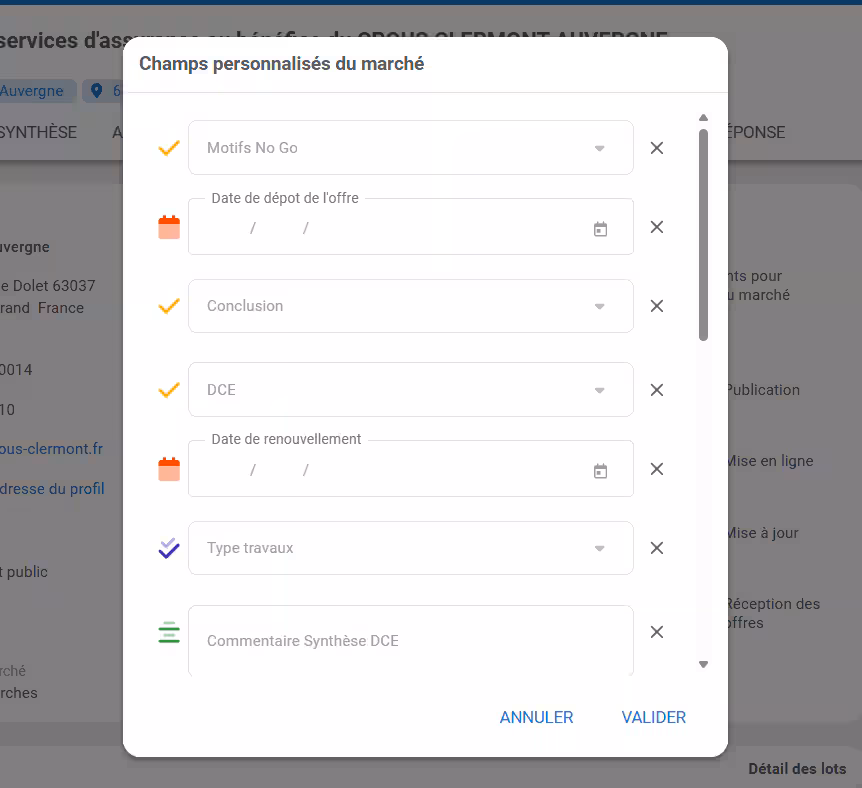Remove the Motifs No Go field
The width and height of the screenshot is (862, 788).
pyautogui.click(x=657, y=148)
